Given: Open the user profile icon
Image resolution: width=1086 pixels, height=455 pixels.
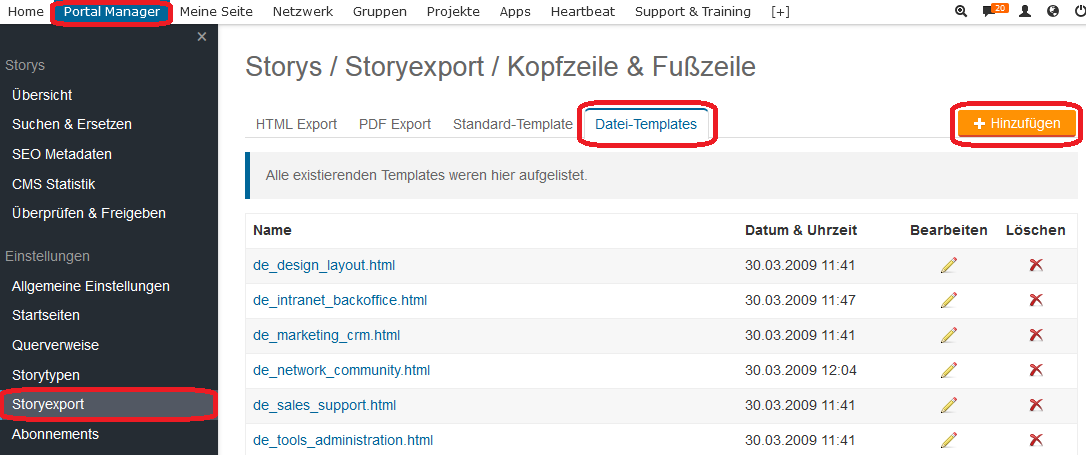Looking at the screenshot, I should [x=1025, y=12].
